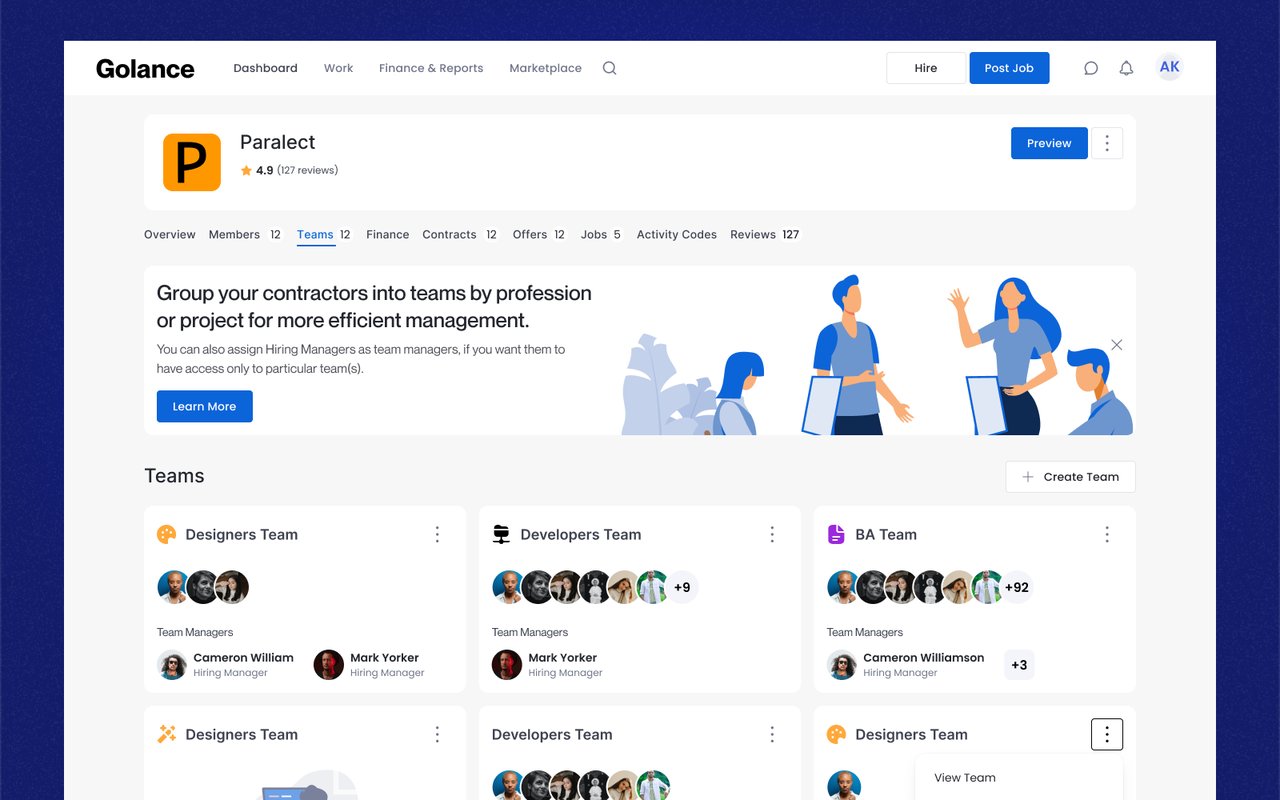Click the BA Team document icon
The width and height of the screenshot is (1280, 800).
click(836, 535)
